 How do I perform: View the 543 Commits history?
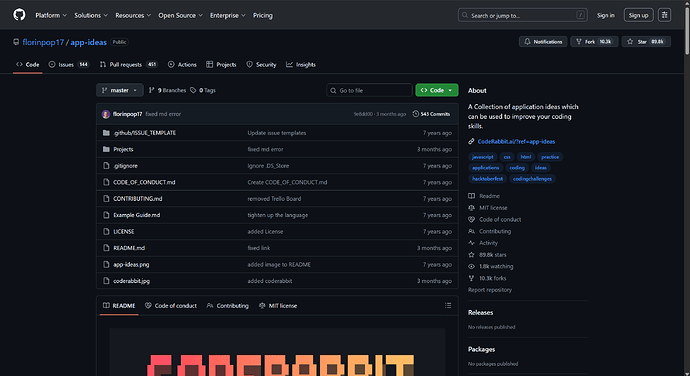click(x=431, y=114)
